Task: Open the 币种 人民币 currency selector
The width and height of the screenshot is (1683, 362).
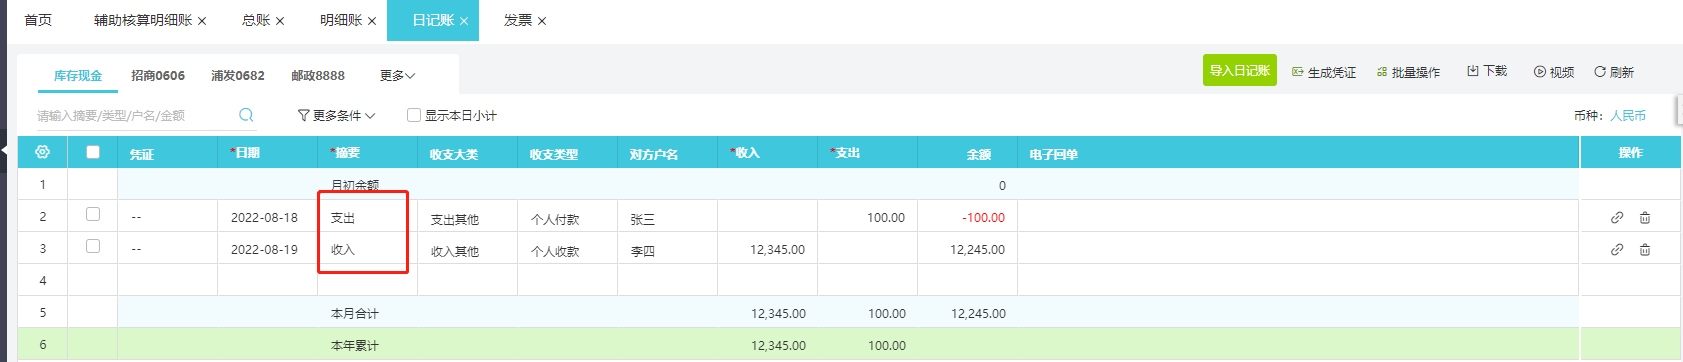Action: (x=1628, y=115)
